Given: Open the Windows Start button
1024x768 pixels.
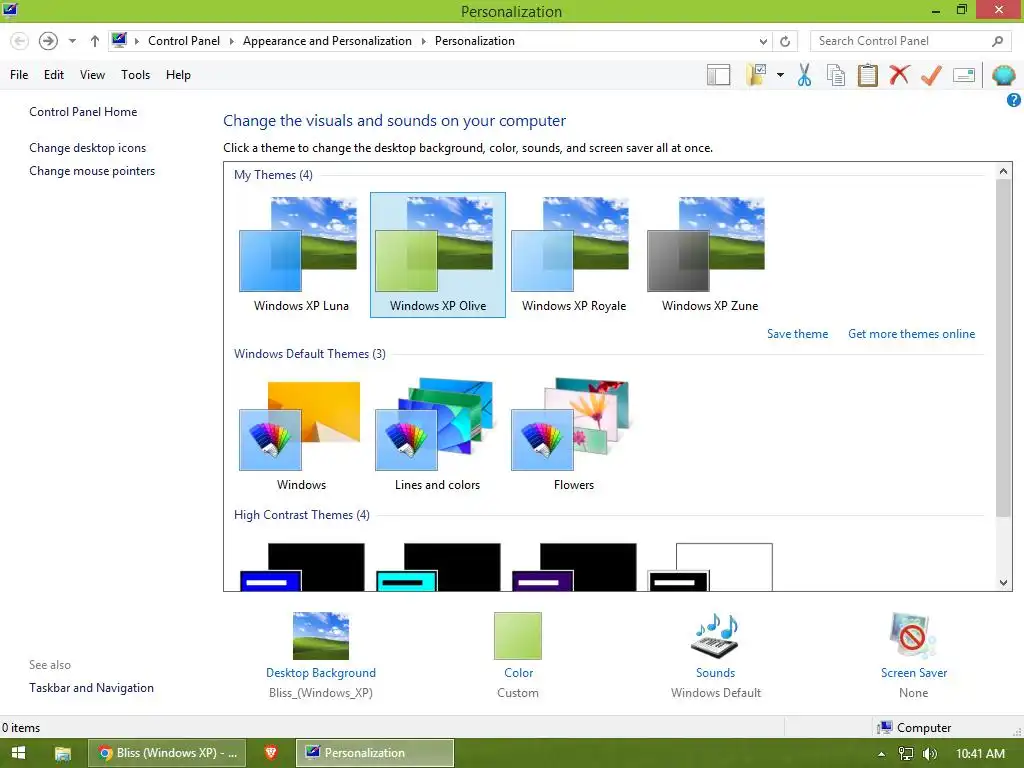Looking at the screenshot, I should point(18,753).
